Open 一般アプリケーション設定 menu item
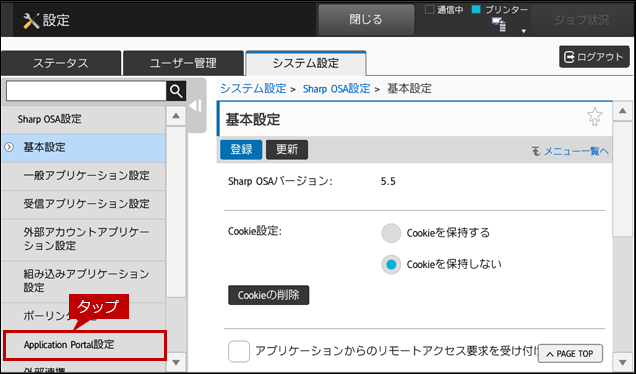636x374 pixels. 83,176
